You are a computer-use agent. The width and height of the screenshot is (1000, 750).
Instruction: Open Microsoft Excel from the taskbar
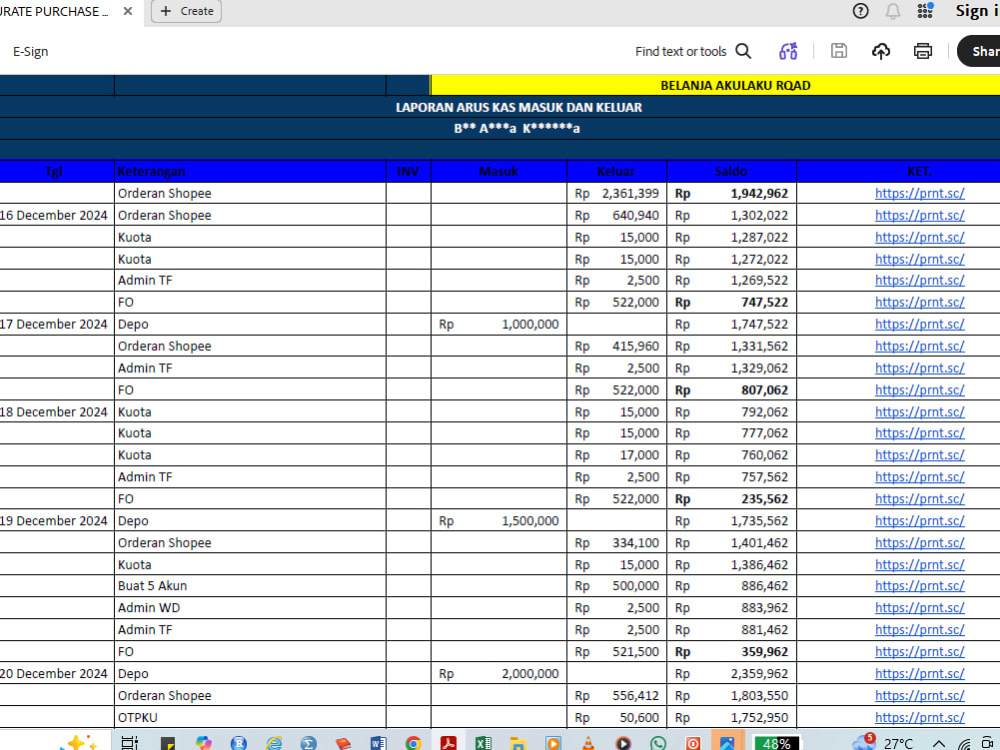[x=483, y=743]
